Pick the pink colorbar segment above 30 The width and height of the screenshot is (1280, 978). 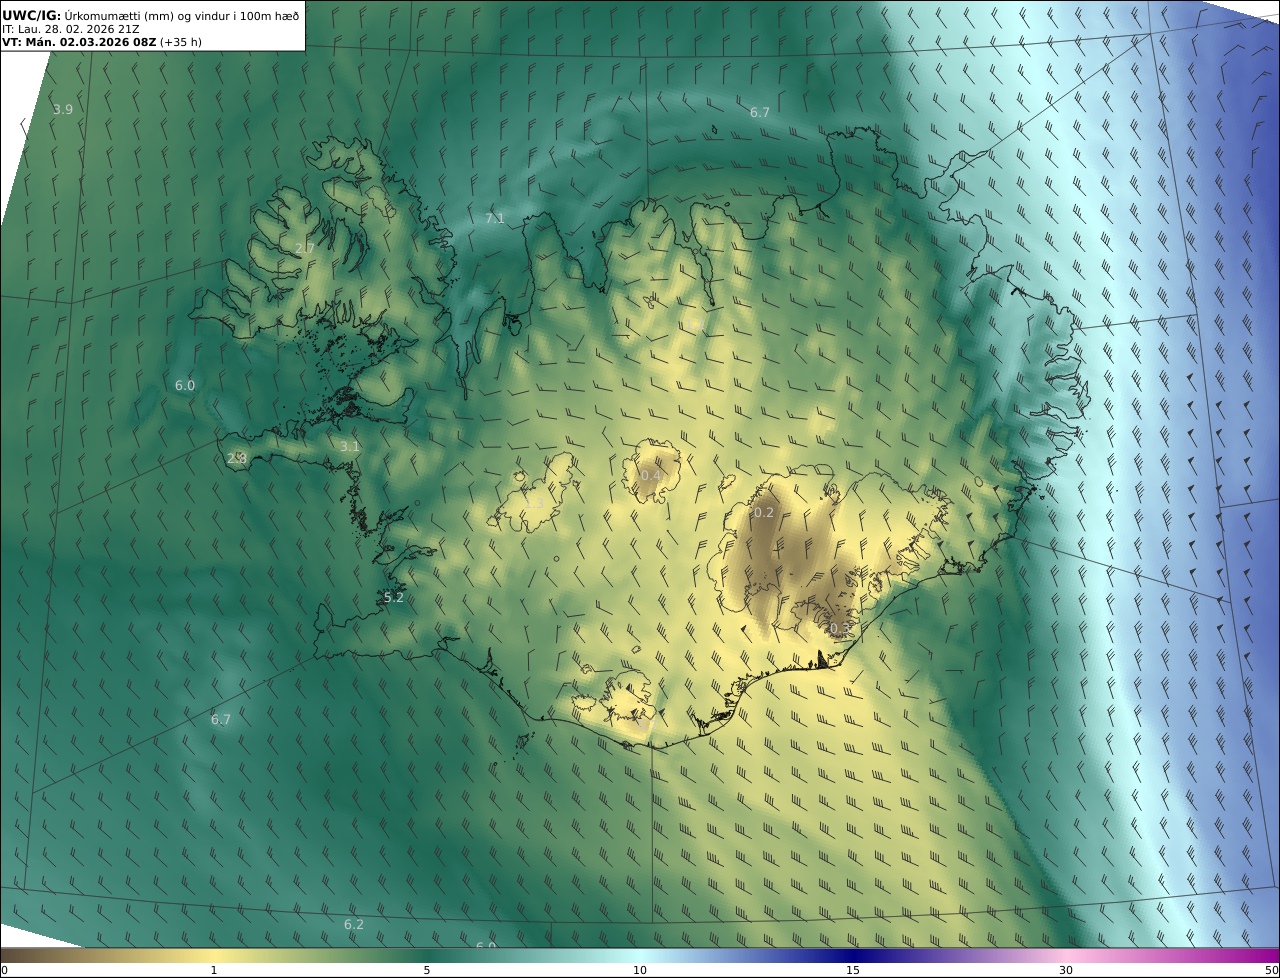click(x=1066, y=955)
